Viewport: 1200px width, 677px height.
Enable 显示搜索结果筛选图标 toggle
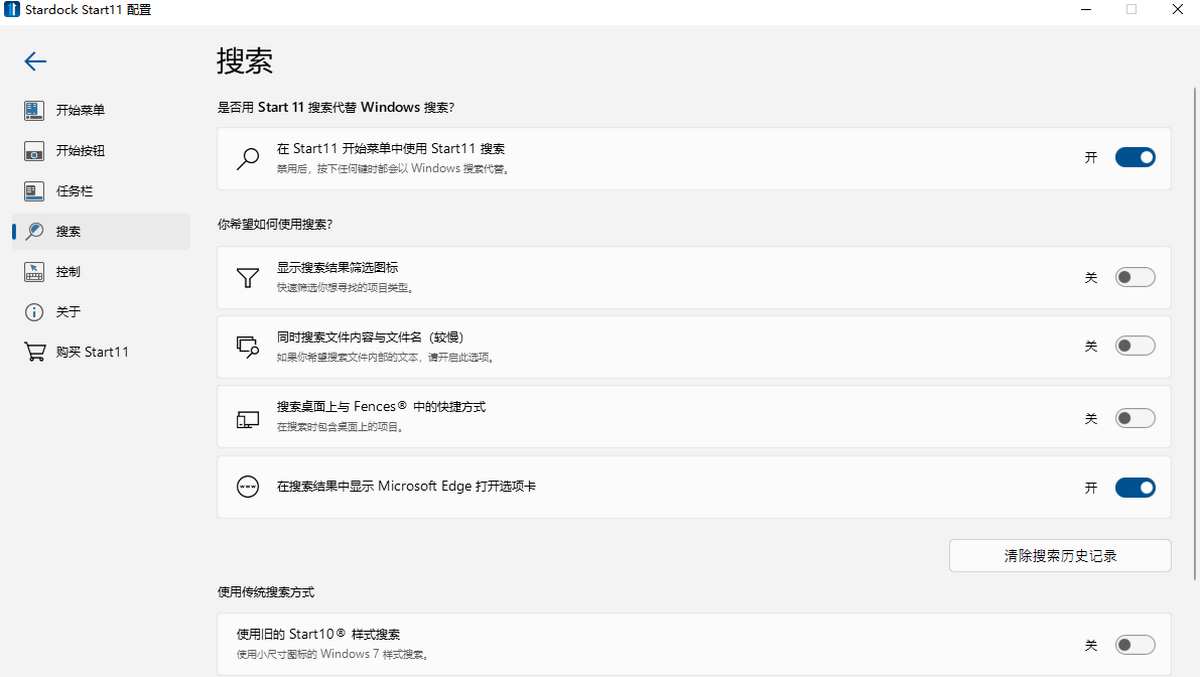(x=1135, y=277)
